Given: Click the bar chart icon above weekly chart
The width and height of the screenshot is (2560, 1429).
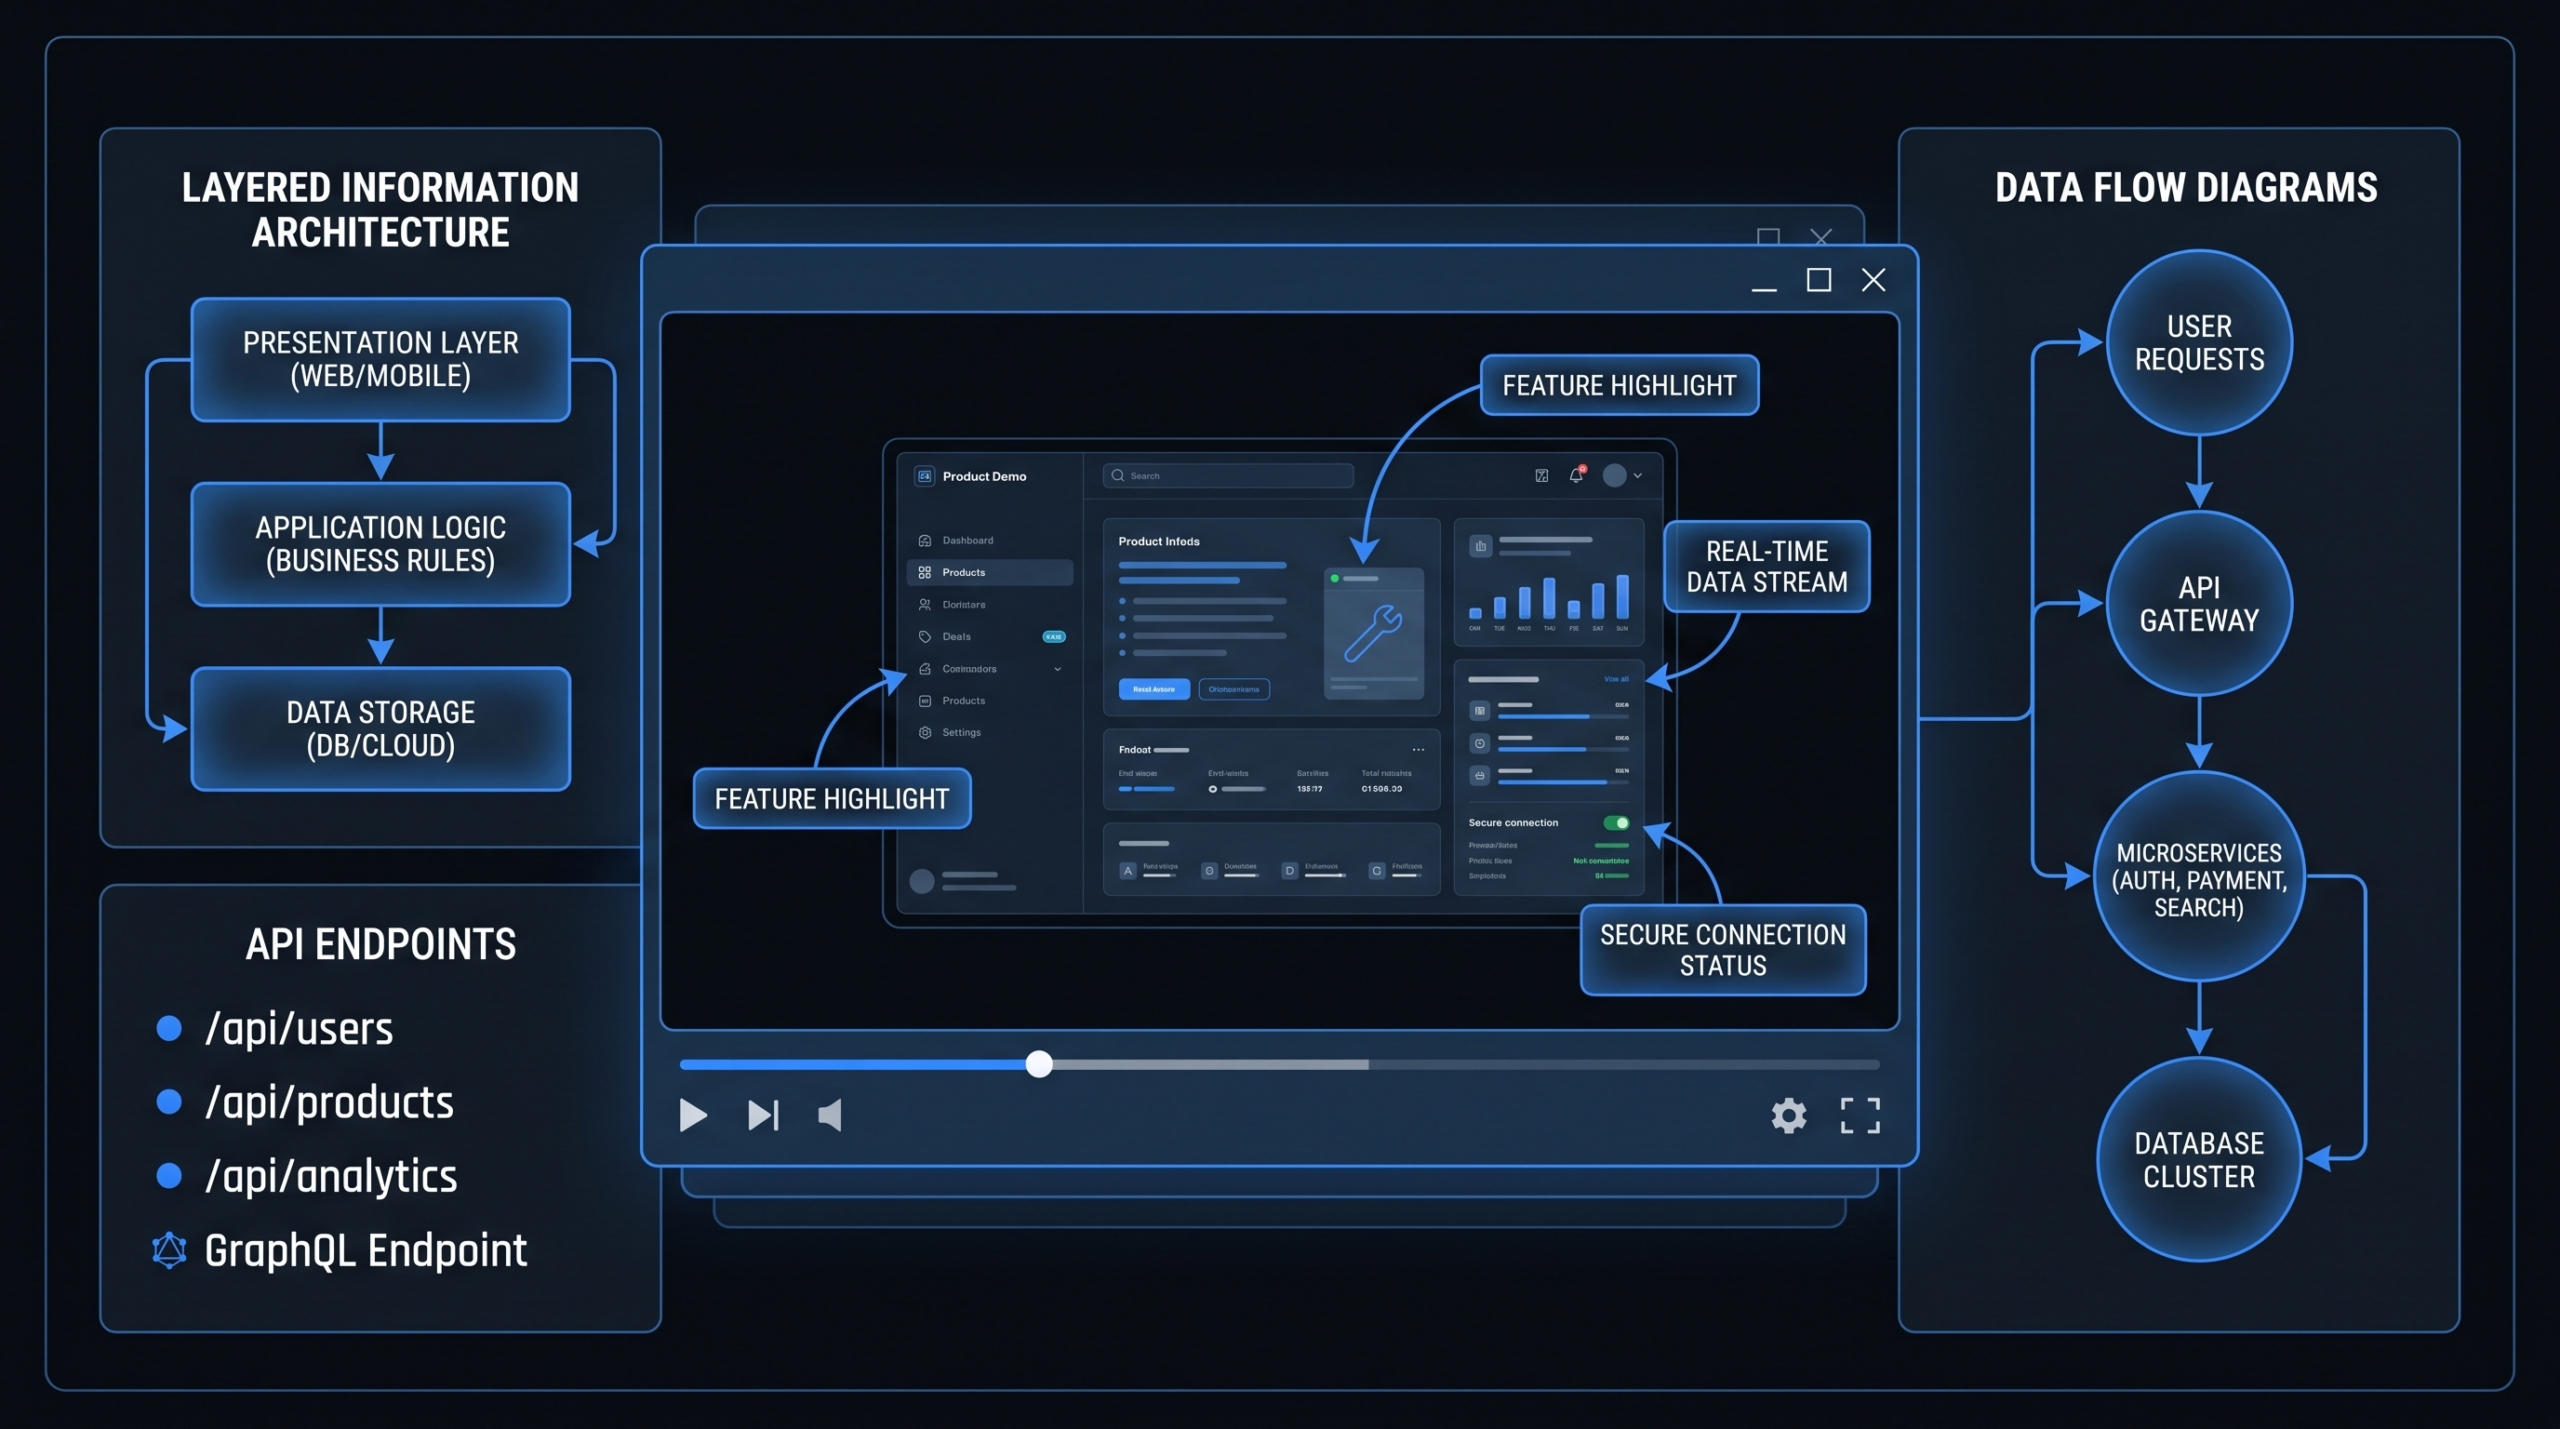Looking at the screenshot, I should pos(1480,546).
